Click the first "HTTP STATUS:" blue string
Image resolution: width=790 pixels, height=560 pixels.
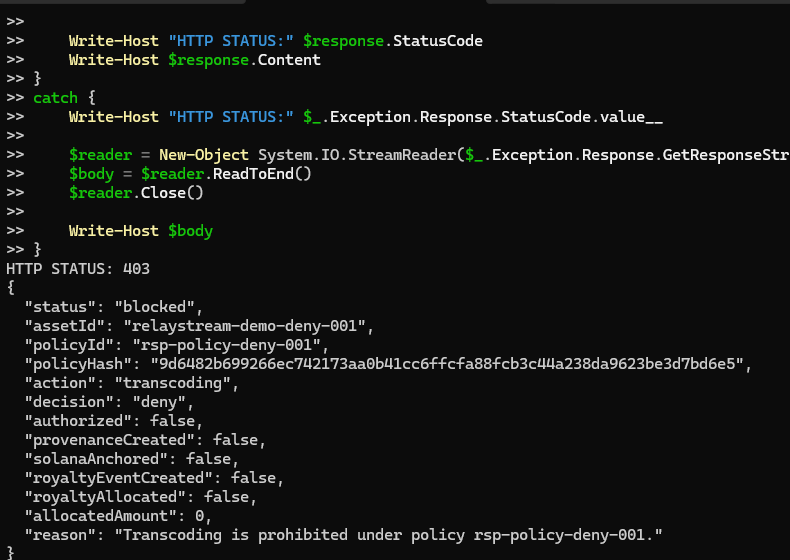click(x=231, y=41)
